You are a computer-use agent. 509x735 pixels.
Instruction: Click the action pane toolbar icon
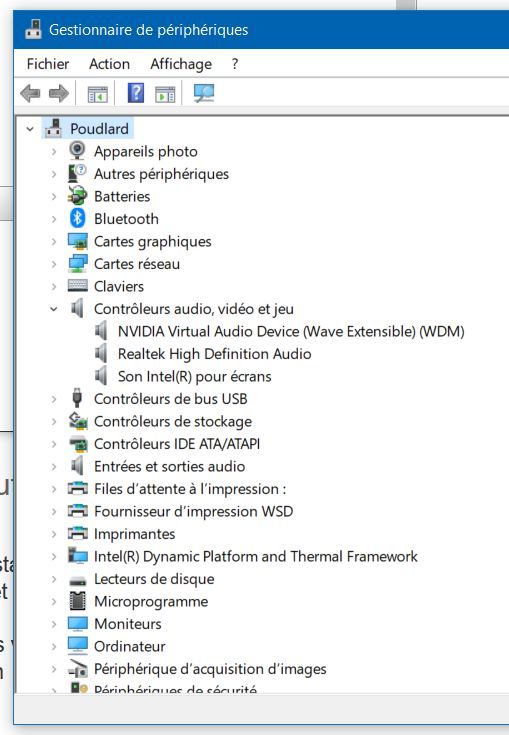click(x=165, y=94)
